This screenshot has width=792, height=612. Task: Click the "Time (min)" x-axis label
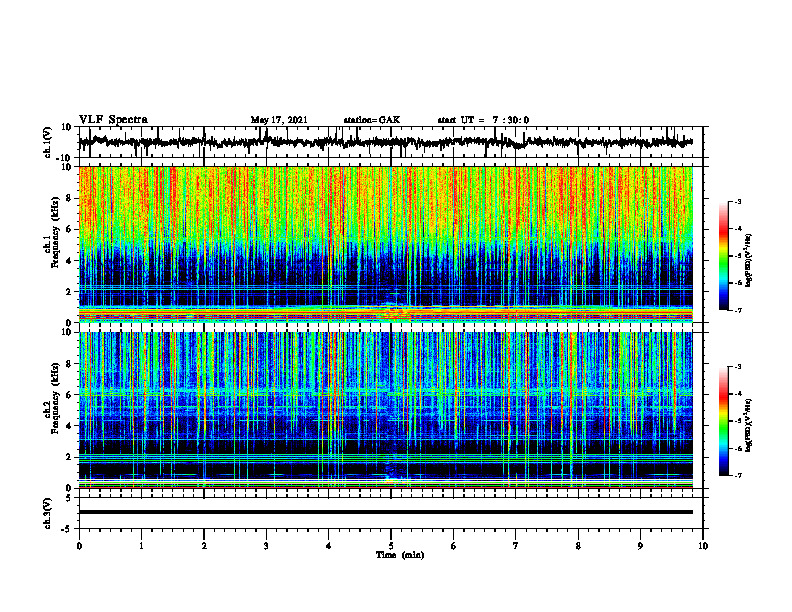pyautogui.click(x=400, y=555)
